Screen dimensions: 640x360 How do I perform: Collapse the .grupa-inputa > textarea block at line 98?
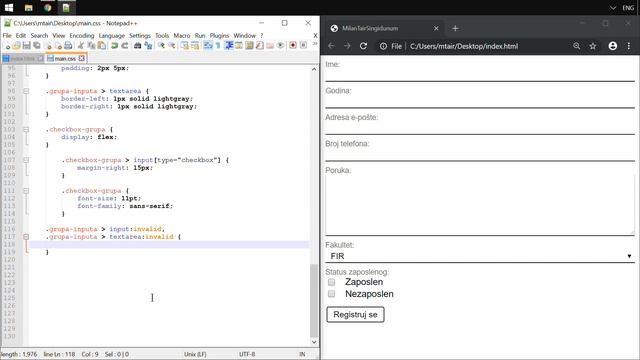(26, 91)
